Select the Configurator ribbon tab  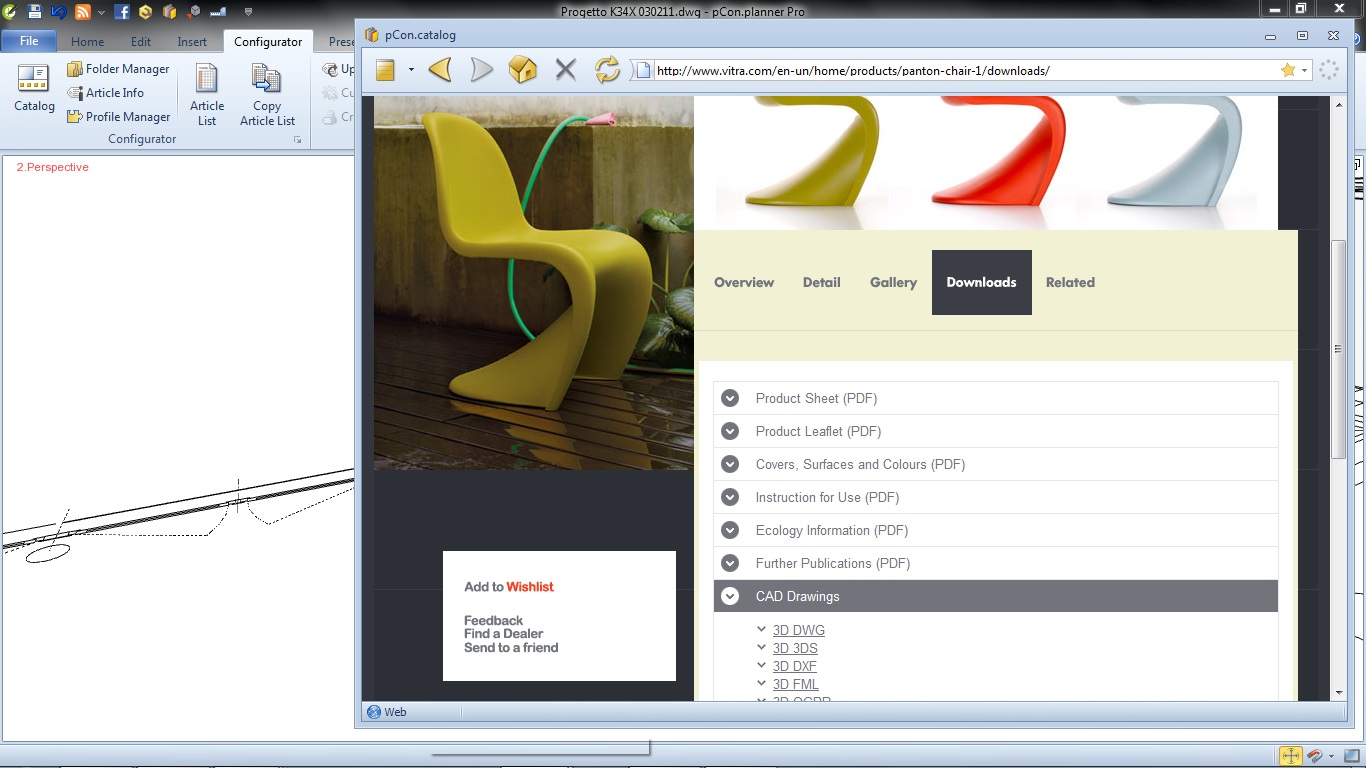268,42
